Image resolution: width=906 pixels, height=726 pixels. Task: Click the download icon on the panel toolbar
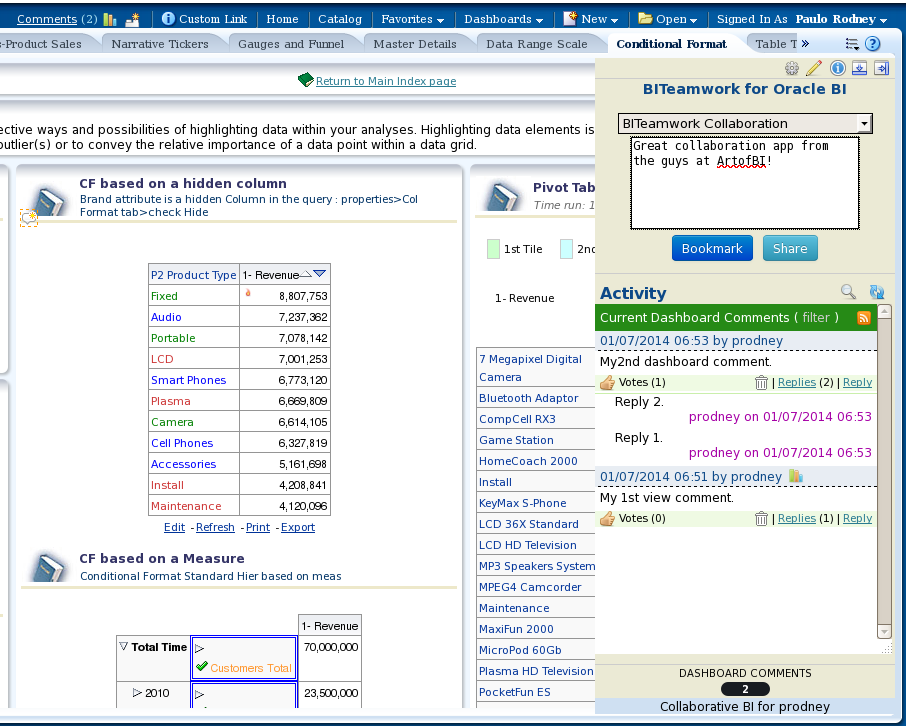[862, 68]
